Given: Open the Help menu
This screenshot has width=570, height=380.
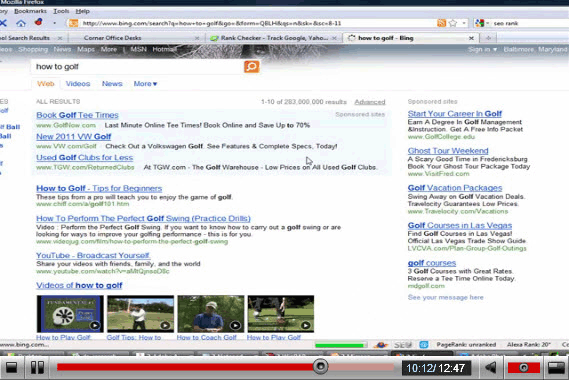Looking at the screenshot, I should pyautogui.click(x=83, y=11).
